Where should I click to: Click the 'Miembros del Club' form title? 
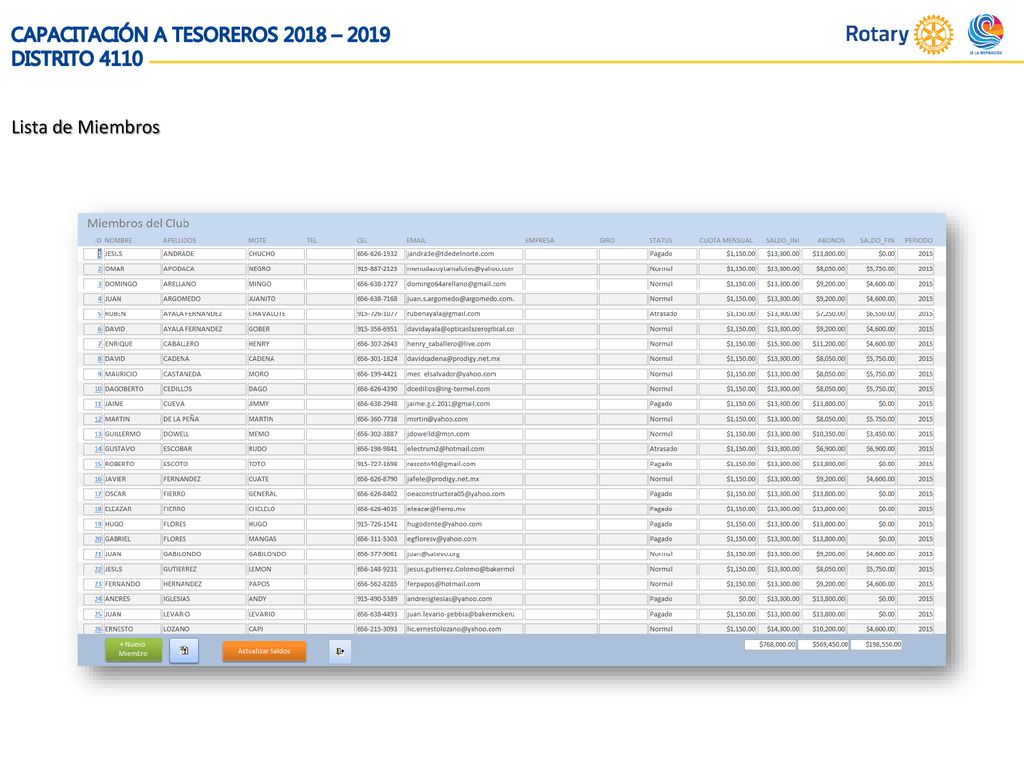click(138, 223)
